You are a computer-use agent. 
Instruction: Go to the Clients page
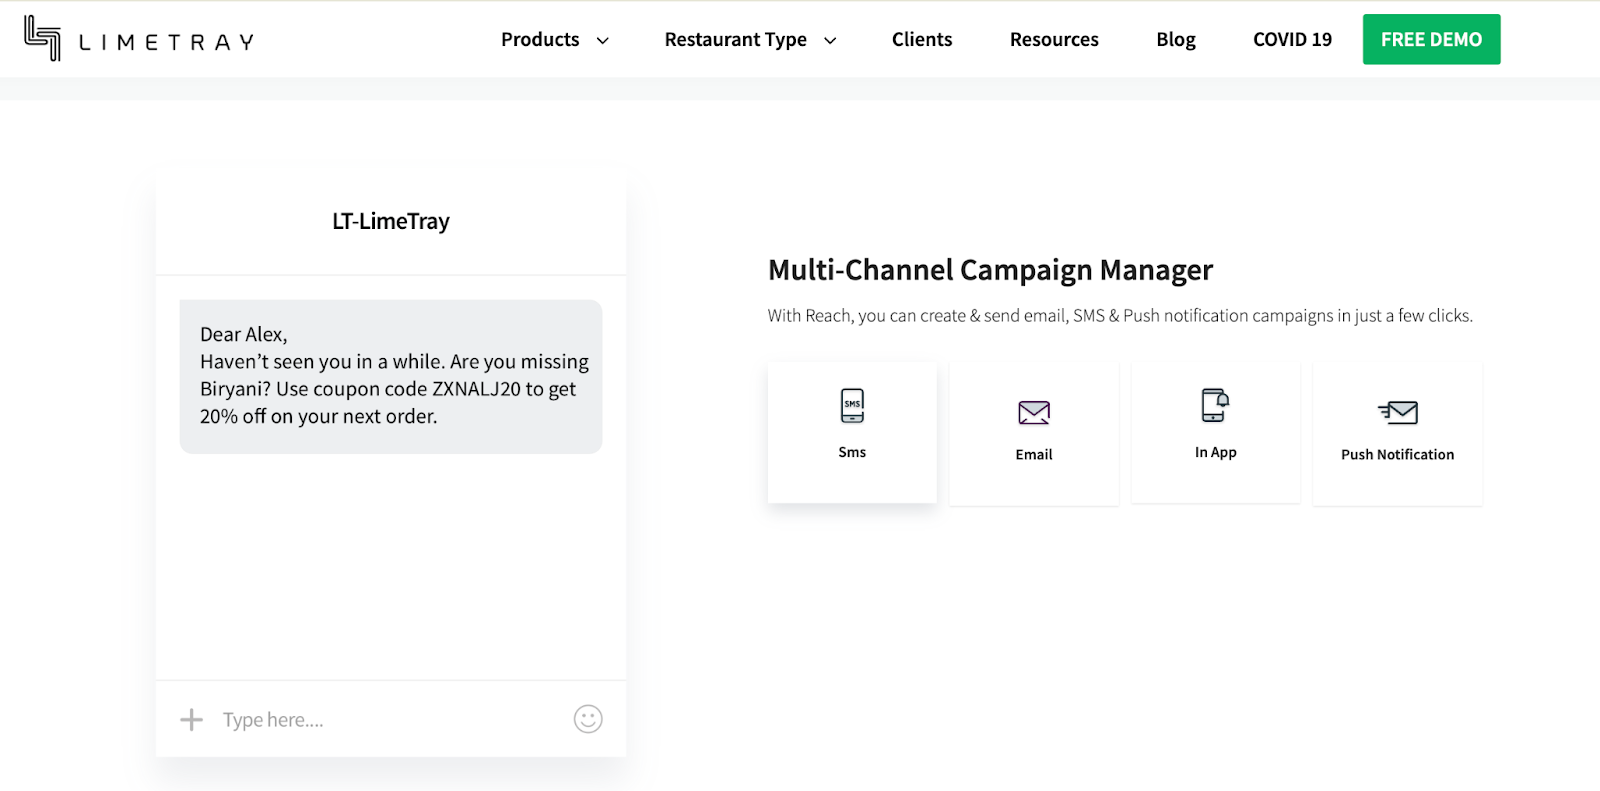[921, 40]
